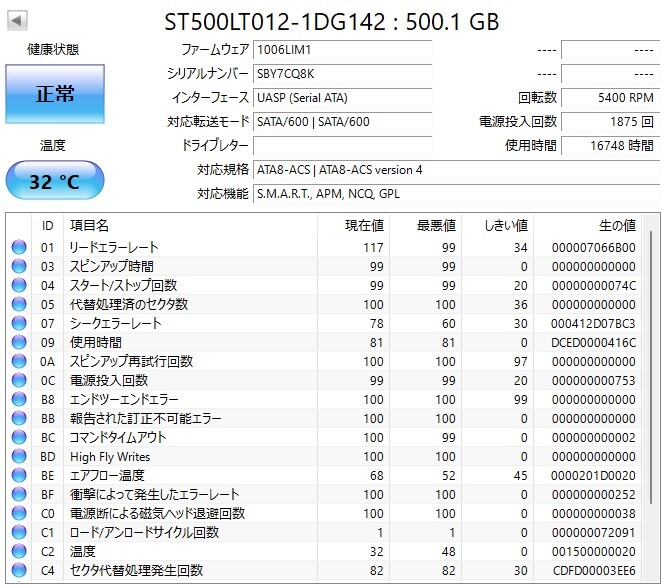The height and width of the screenshot is (586, 664).
Task: Click the raw value 001500000020
Action: coord(593,552)
